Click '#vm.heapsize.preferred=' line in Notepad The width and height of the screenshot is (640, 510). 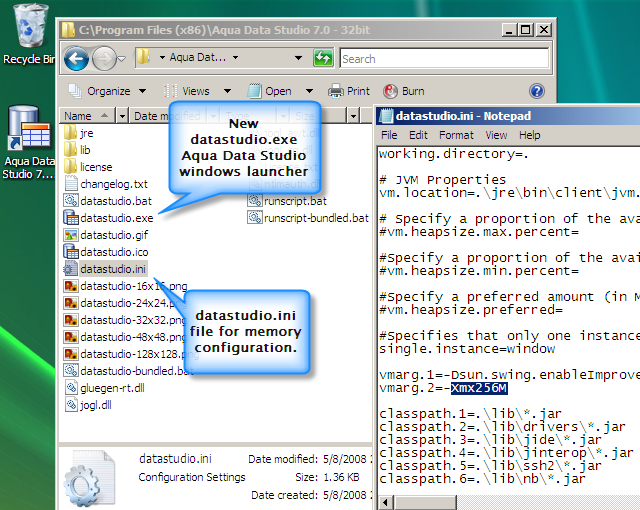tap(471, 310)
